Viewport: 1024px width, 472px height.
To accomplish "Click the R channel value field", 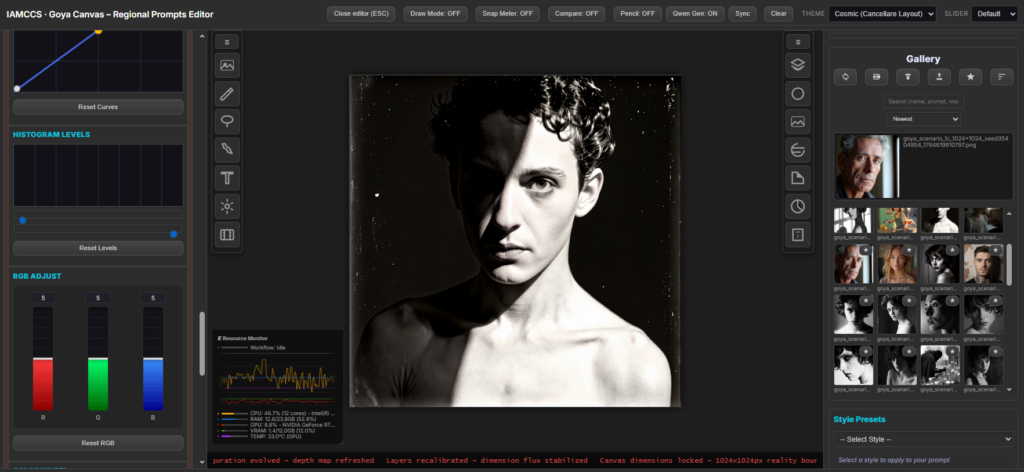I will (43, 298).
